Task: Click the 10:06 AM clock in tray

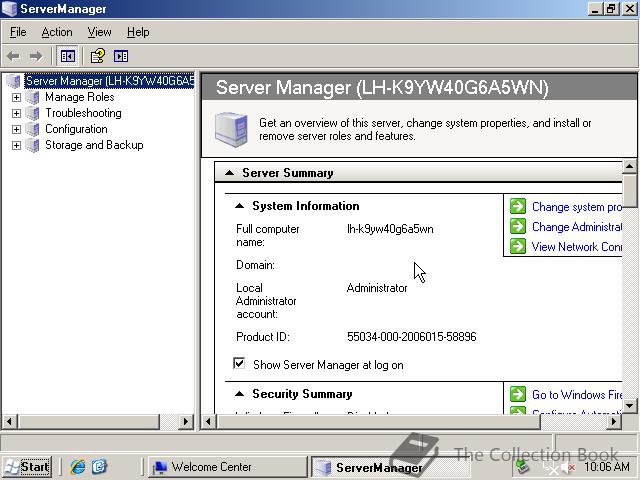Action: 607,467
